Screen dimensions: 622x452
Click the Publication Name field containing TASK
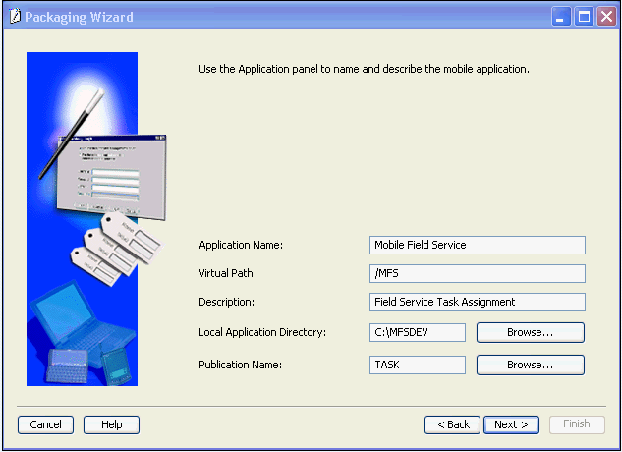[x=417, y=365]
